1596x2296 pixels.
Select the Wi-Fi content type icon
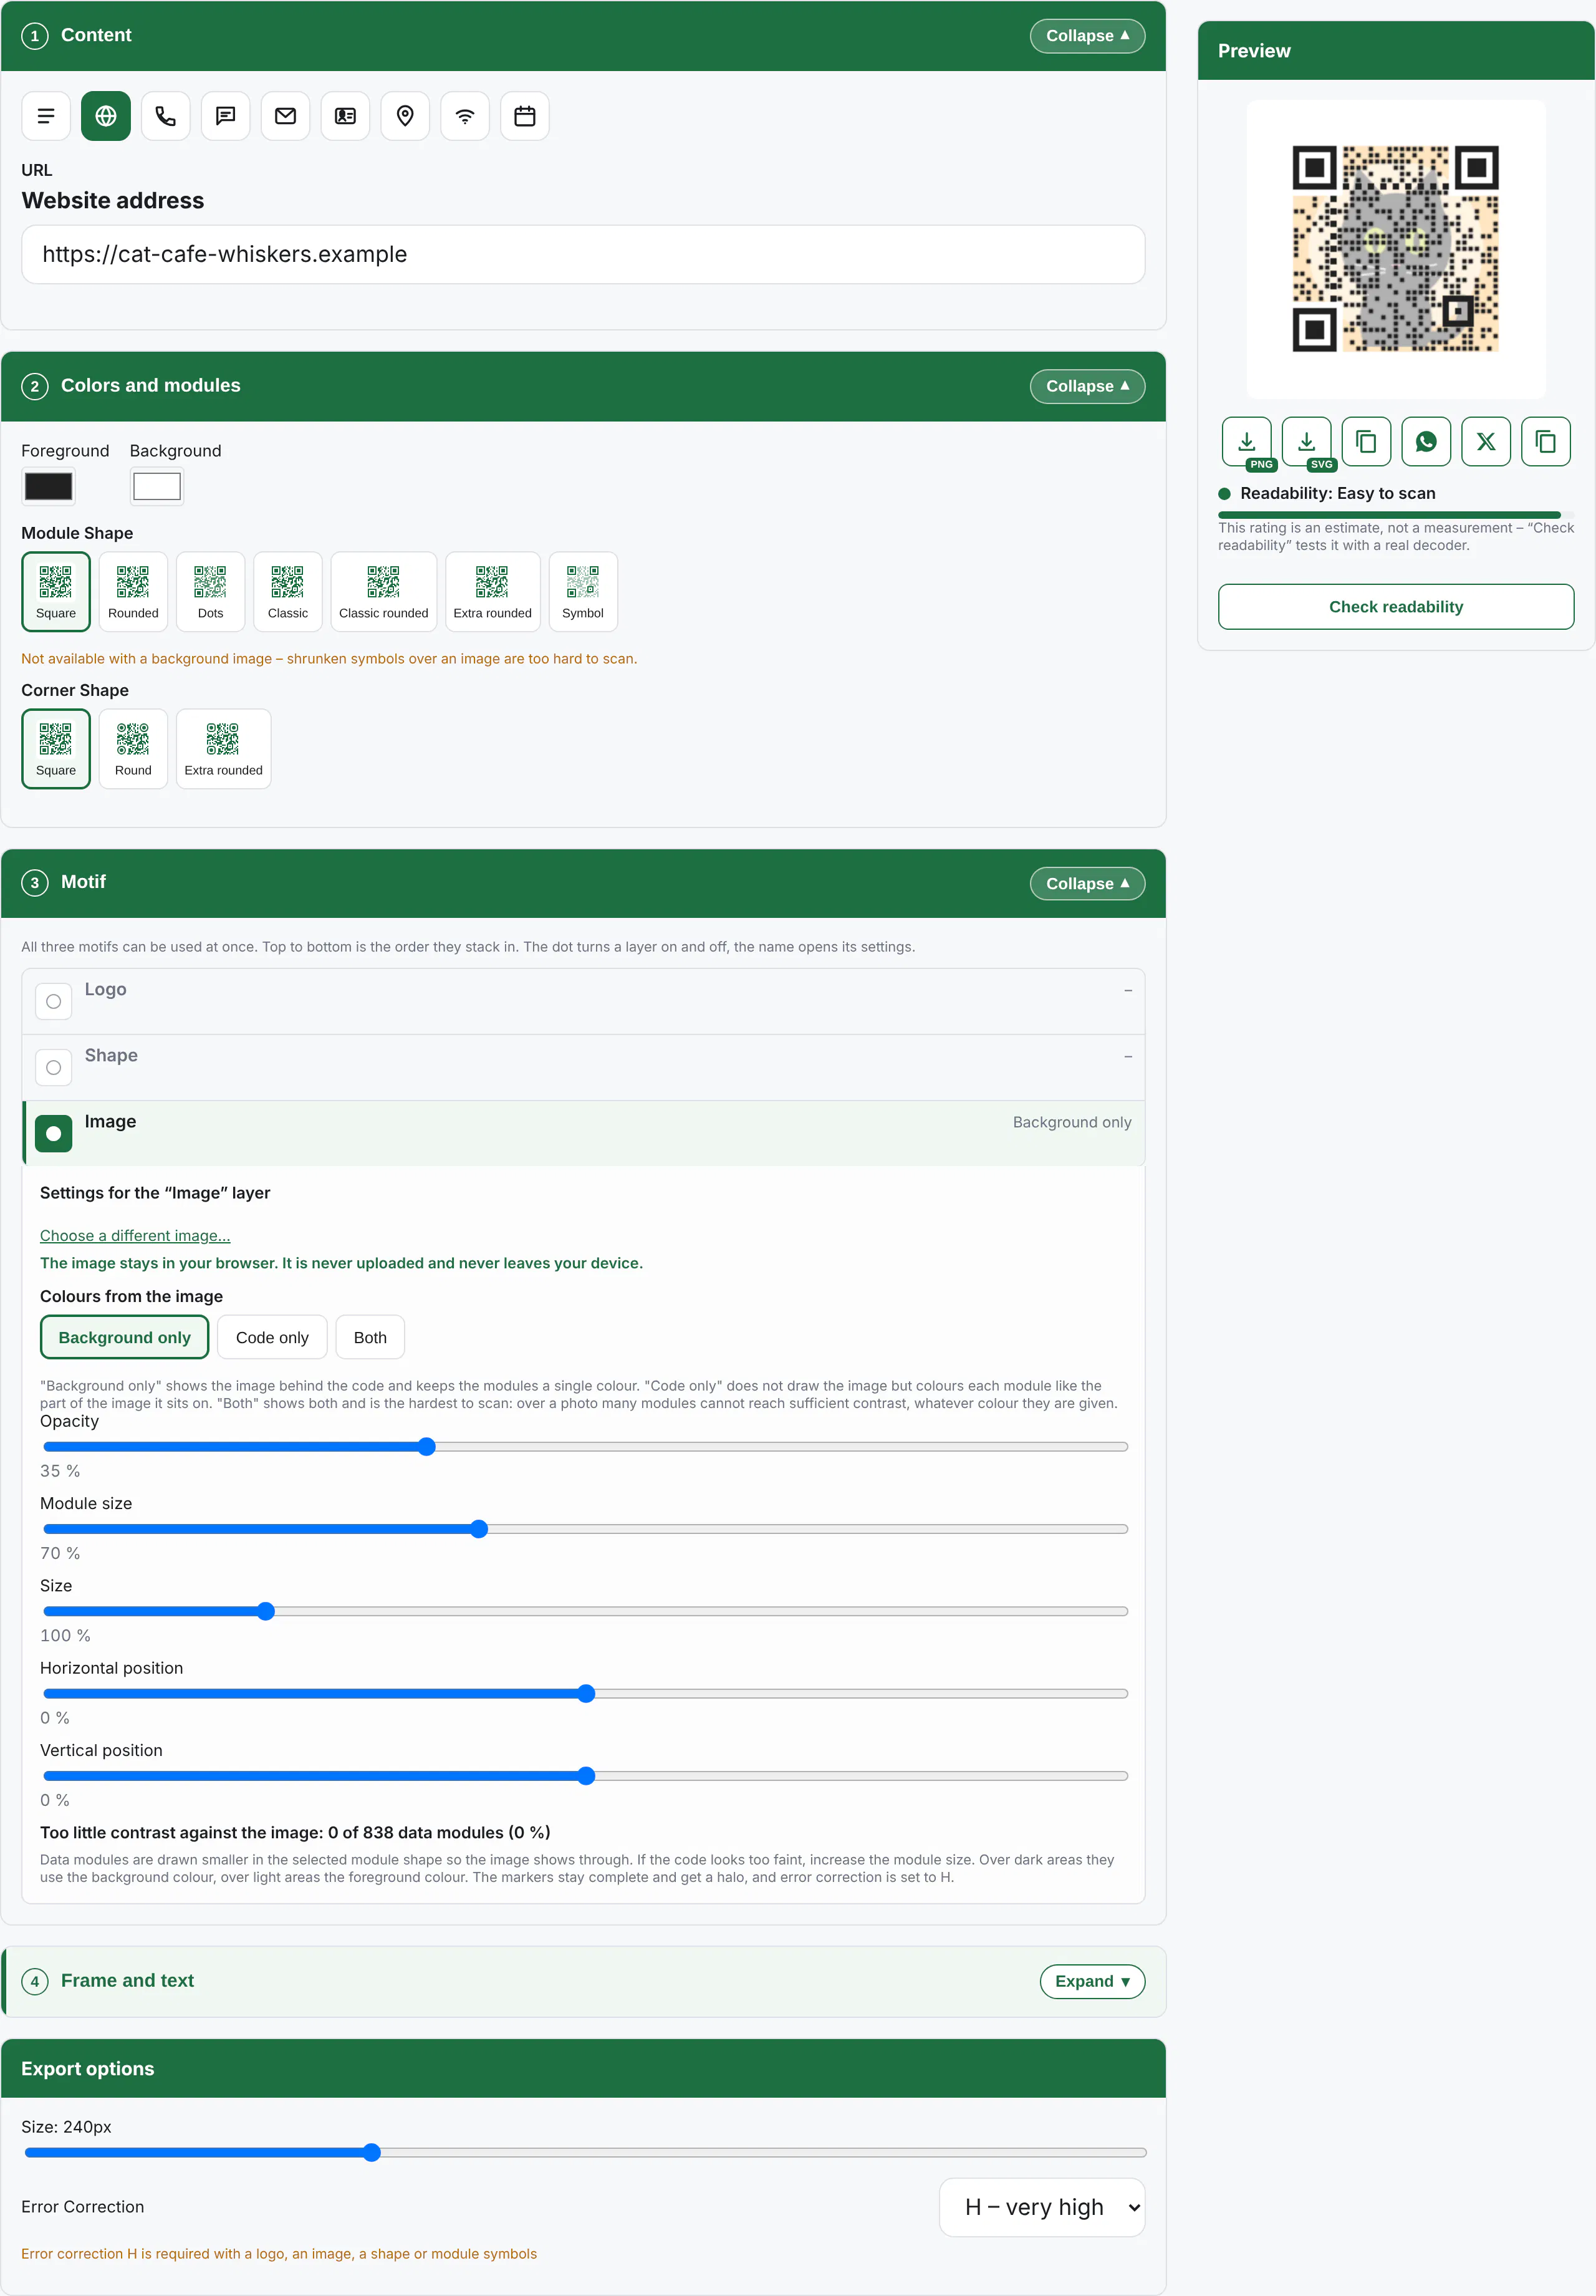[x=465, y=116]
